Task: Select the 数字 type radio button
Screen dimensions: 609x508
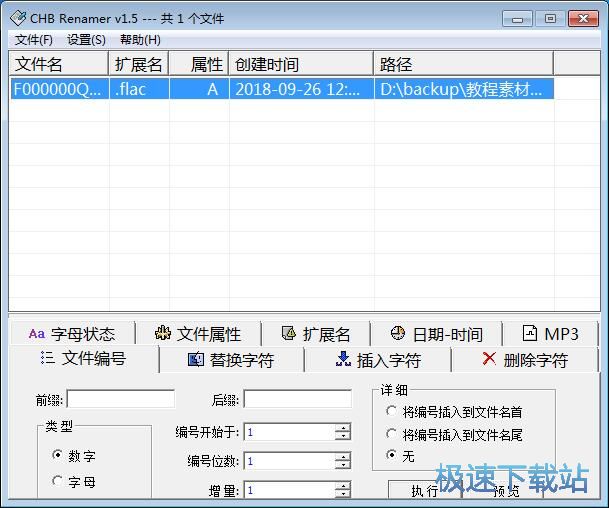Action: tap(57, 454)
